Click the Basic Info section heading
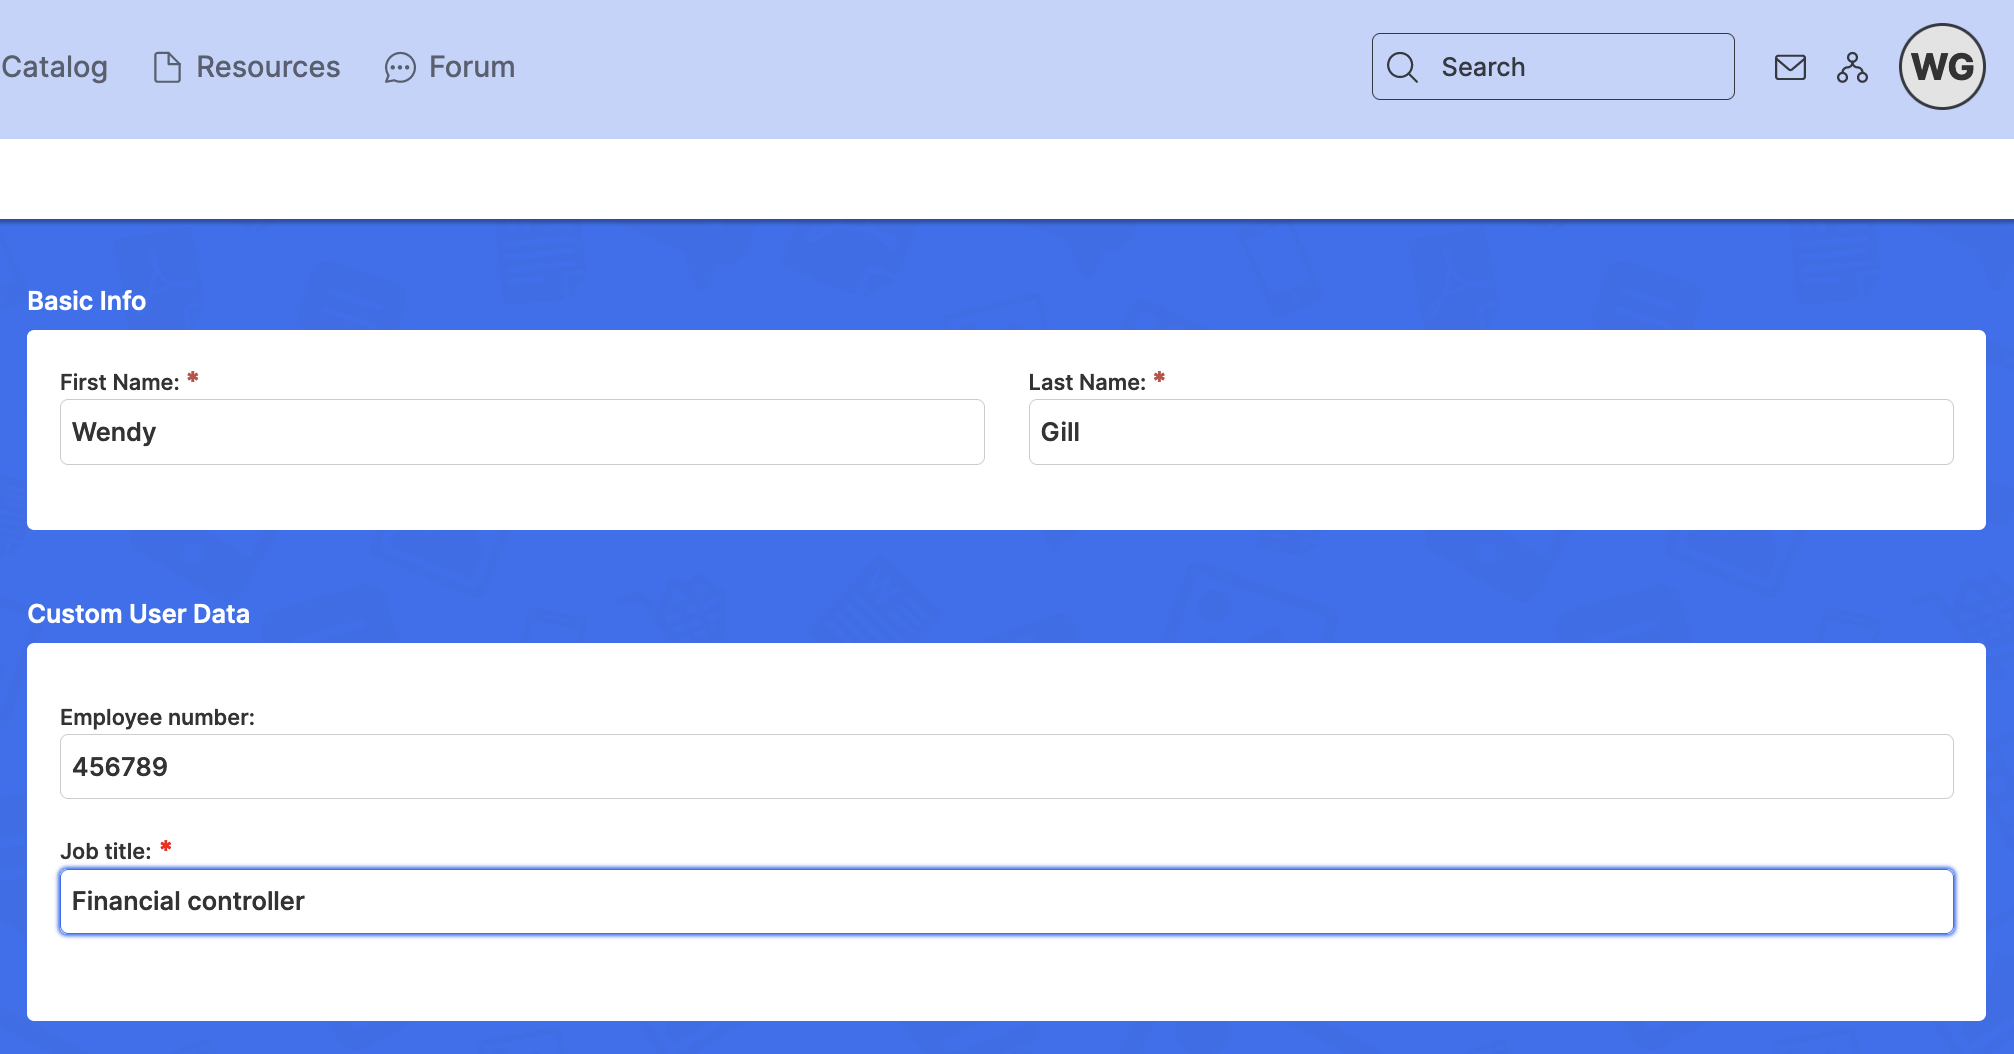 [87, 301]
